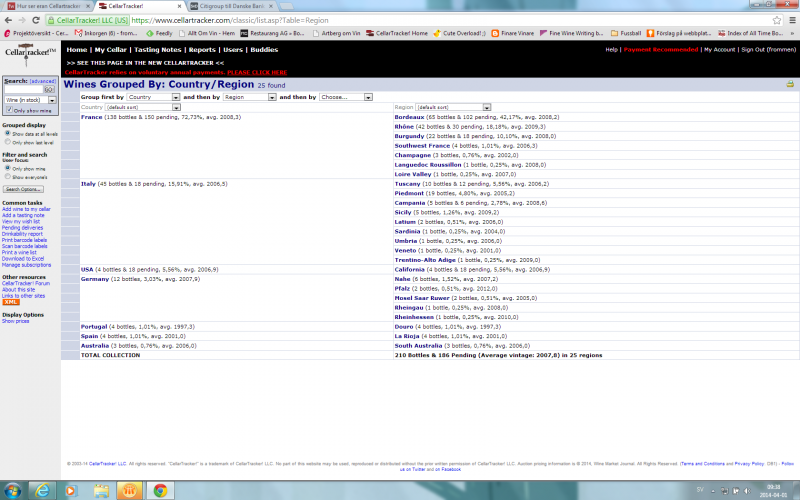Click the volume icon in the system tray
This screenshot has width=800, height=500.
(x=747, y=491)
